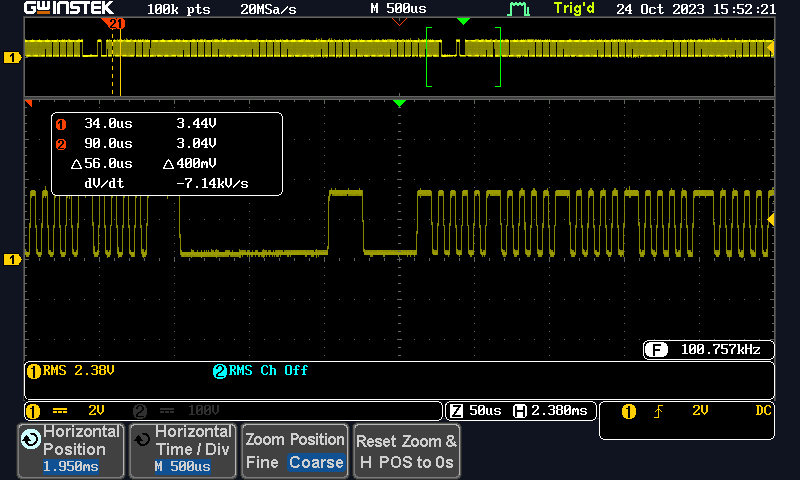Click channel 2 RMS Ch Off measurement

tap(260, 371)
